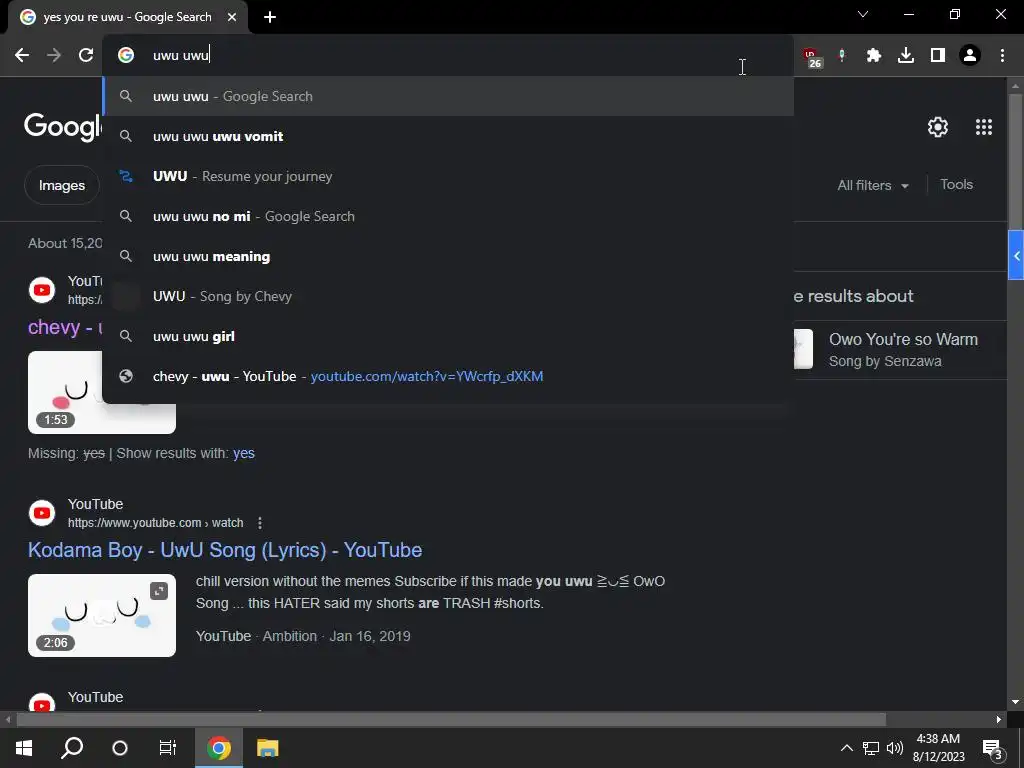Open 'Kodama Boy - UwU Song (Lyrics)' result
Viewport: 1024px width, 768px height.
(x=225, y=551)
